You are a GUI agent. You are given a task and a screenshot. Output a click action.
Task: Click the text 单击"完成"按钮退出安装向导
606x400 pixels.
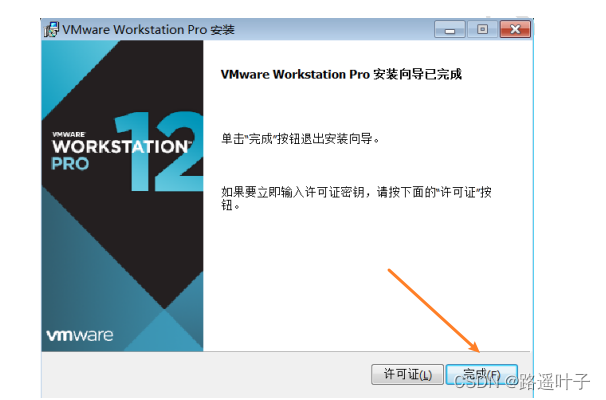point(300,138)
